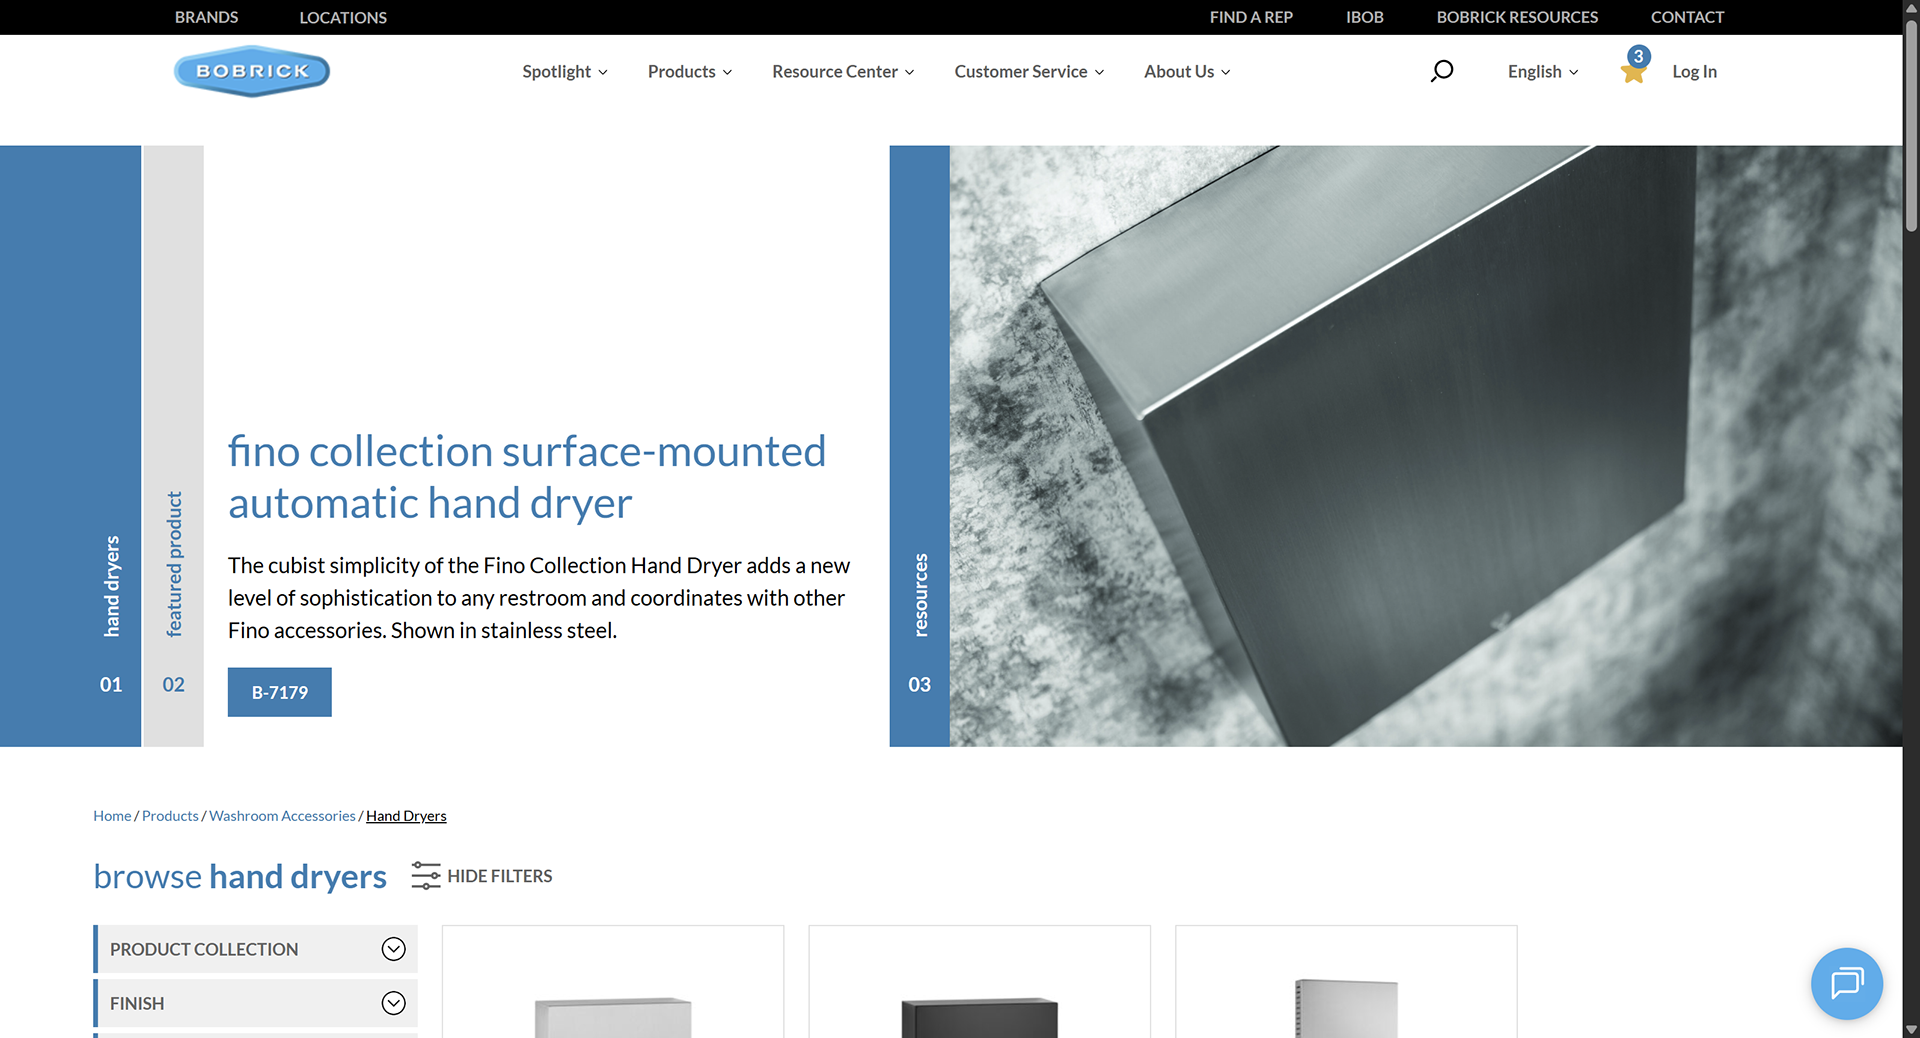1920x1038 pixels.
Task: Go to Products breadcrumb
Action: 170,816
